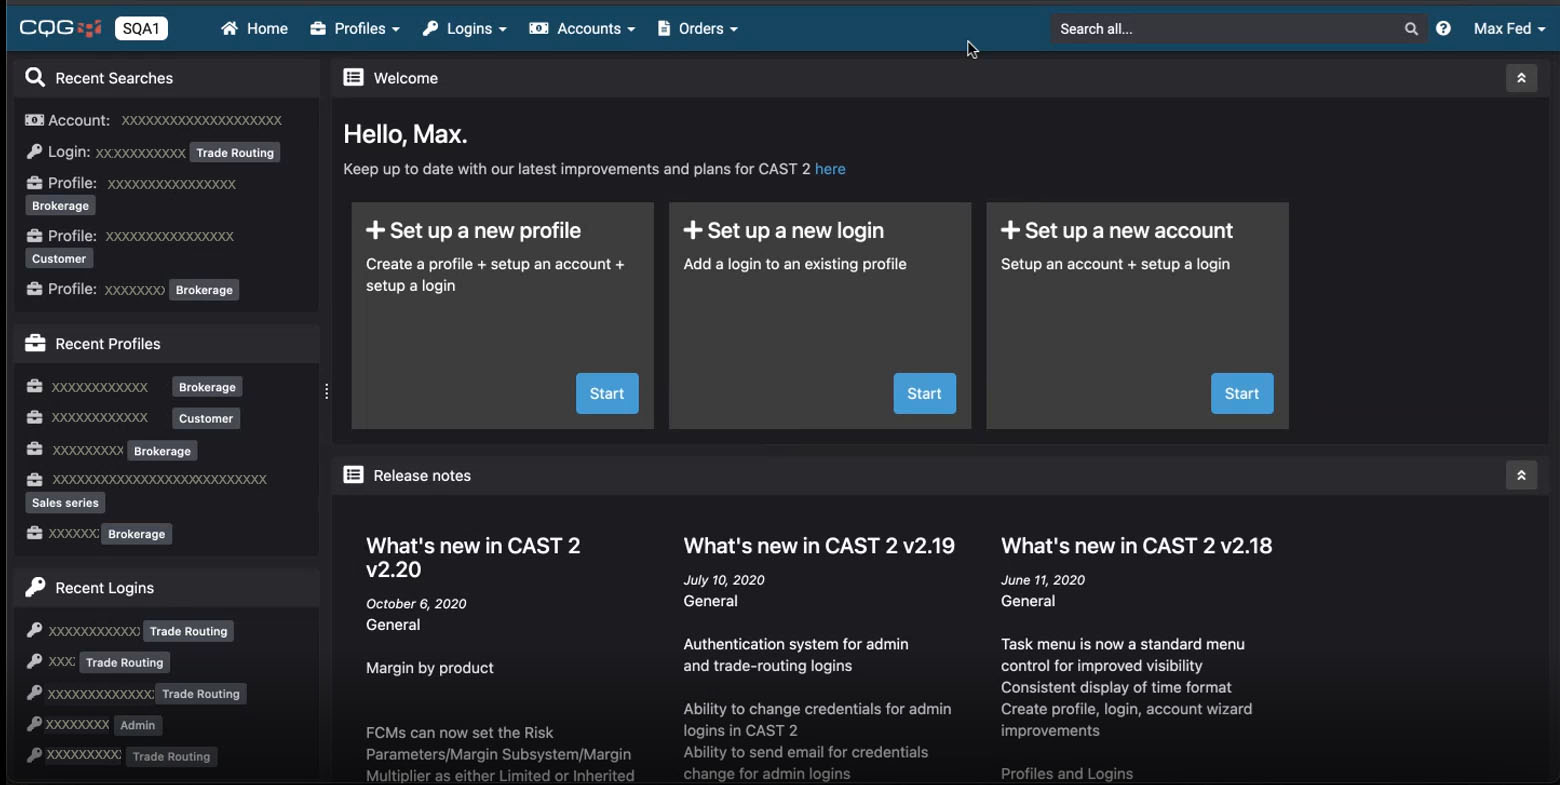Click the CAST 2 v2.19 release heading
The width and height of the screenshot is (1560, 785).
[819, 546]
